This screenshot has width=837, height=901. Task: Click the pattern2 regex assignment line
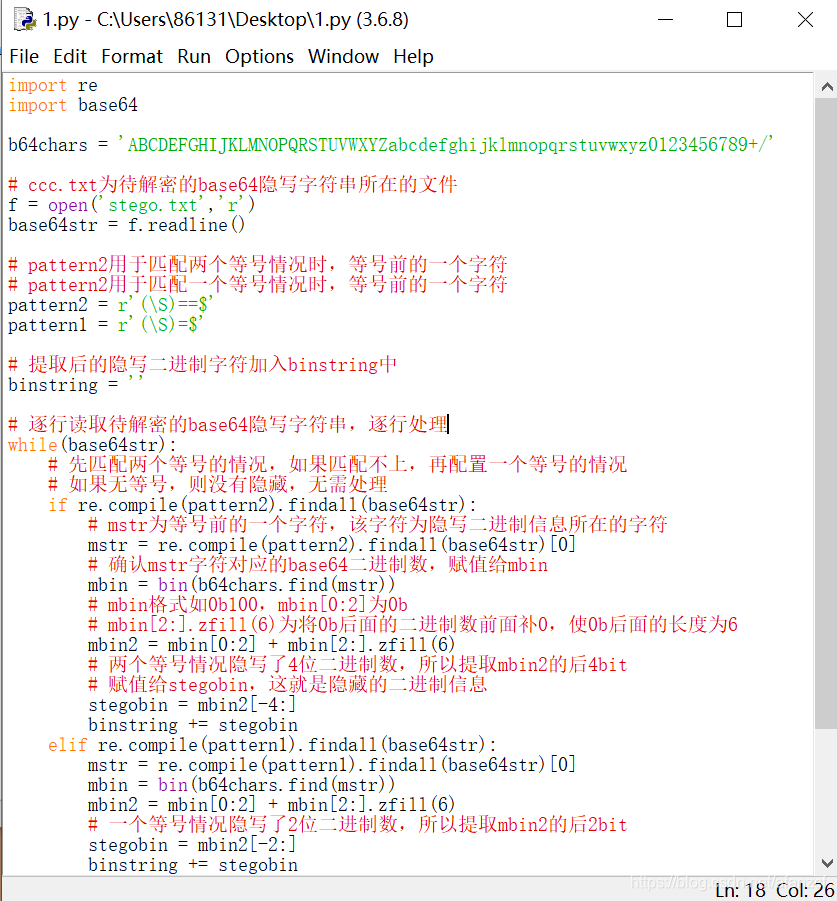(x=111, y=305)
